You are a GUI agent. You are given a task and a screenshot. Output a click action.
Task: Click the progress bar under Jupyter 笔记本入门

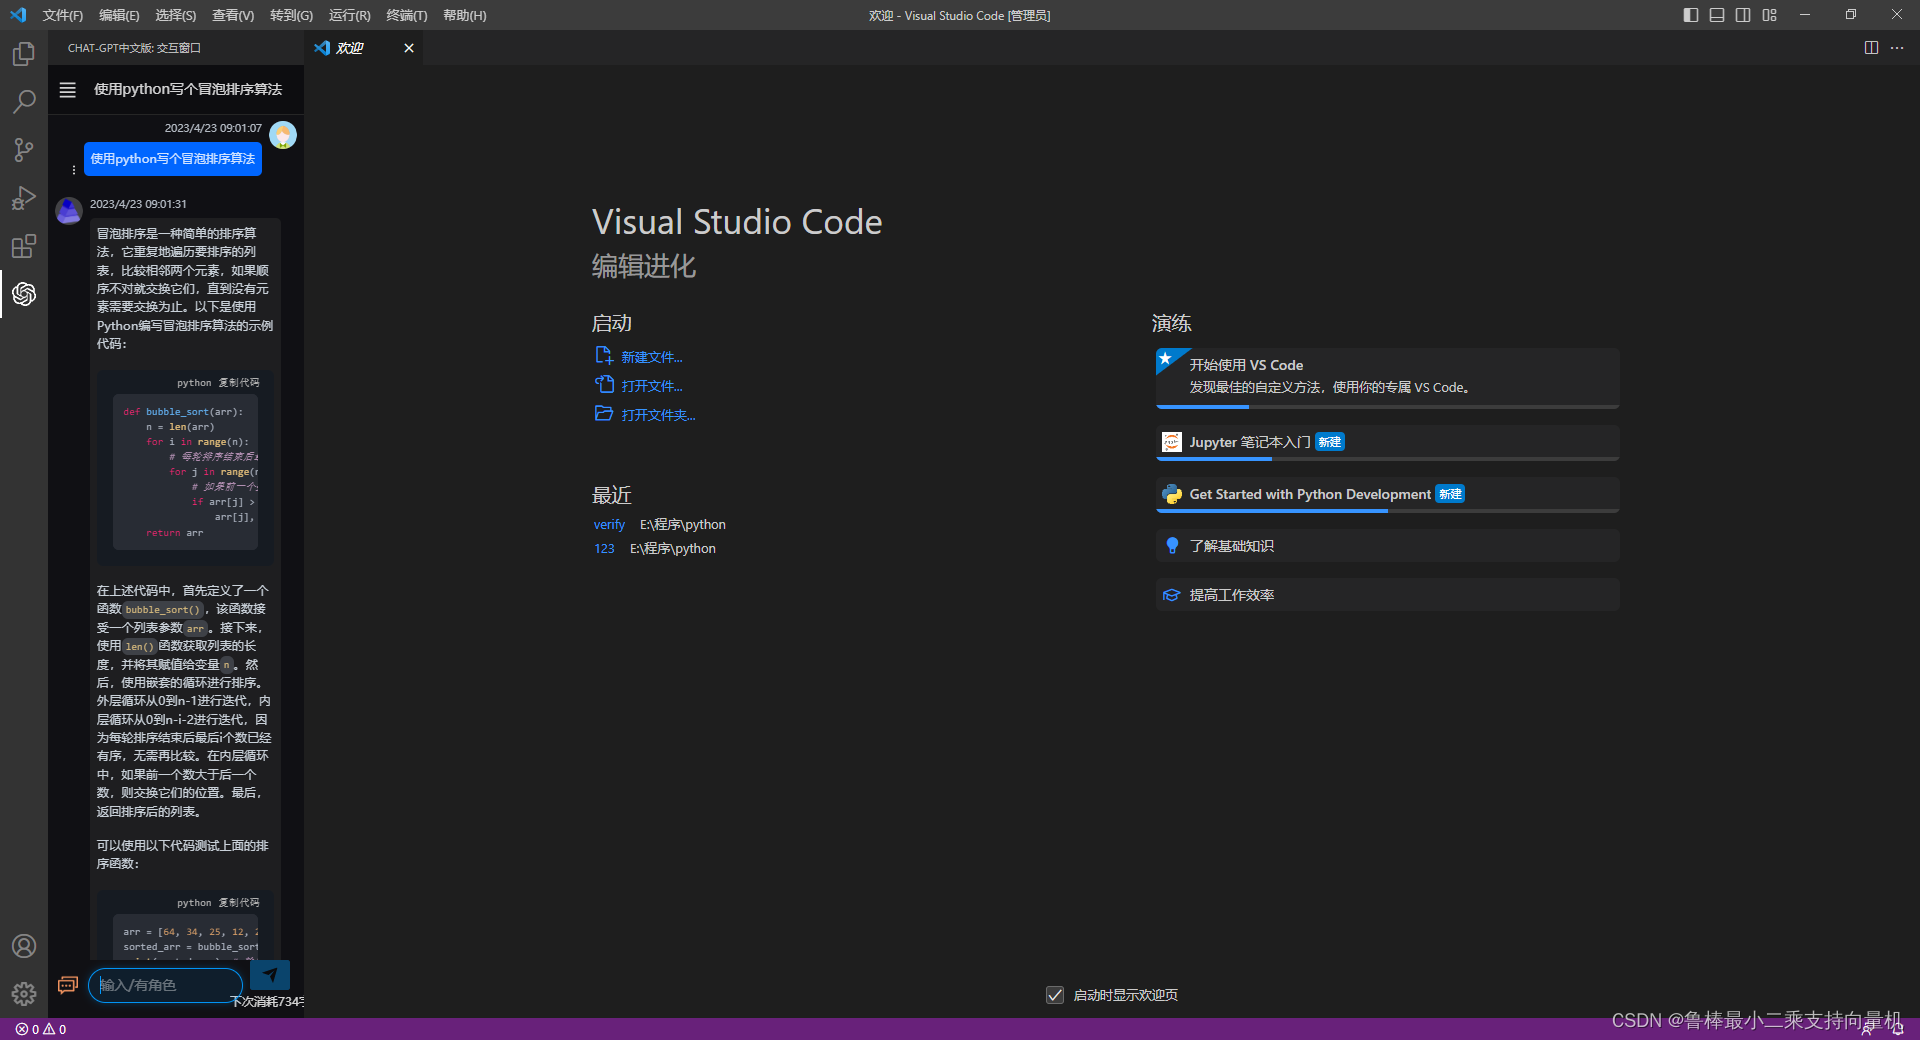pos(1387,459)
